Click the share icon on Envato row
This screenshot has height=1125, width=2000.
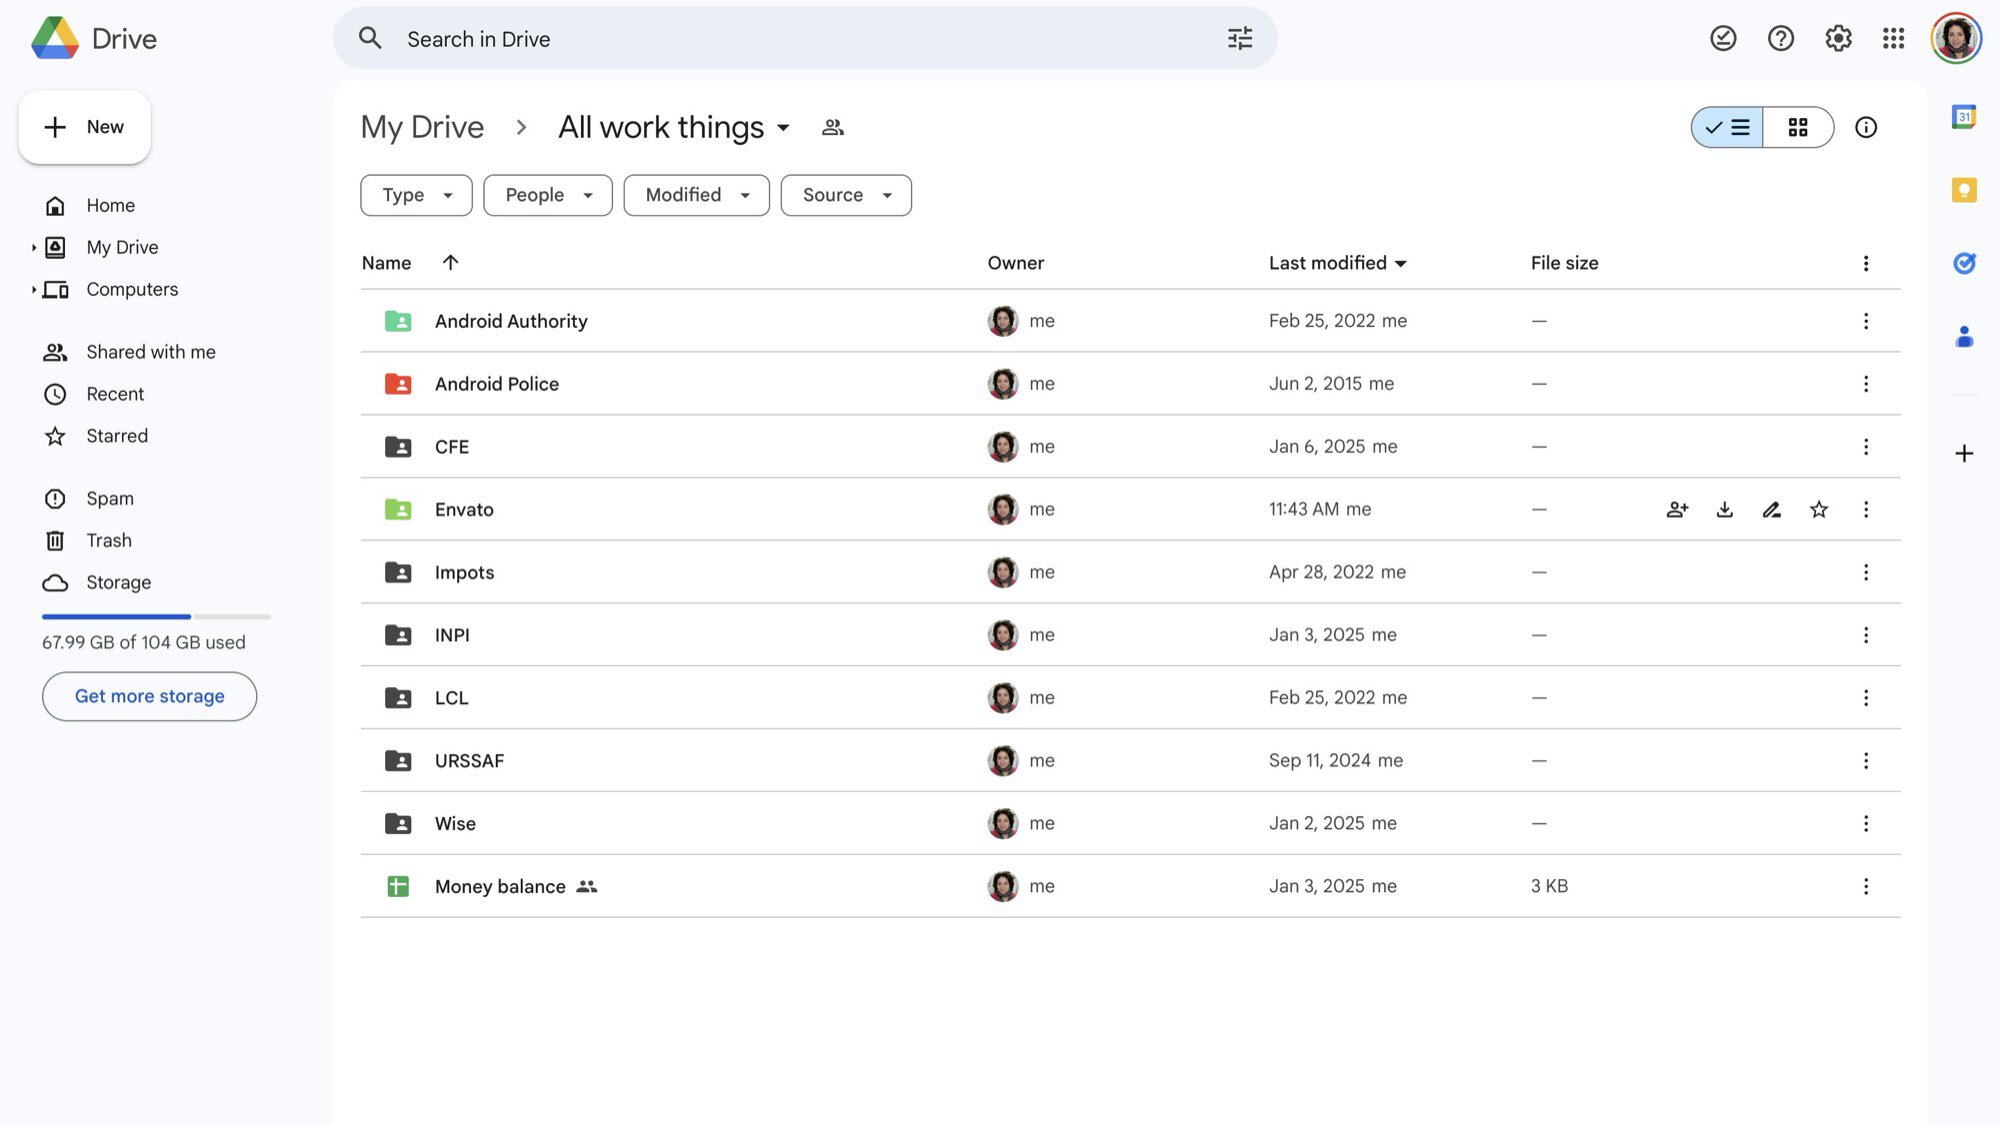[1677, 510]
